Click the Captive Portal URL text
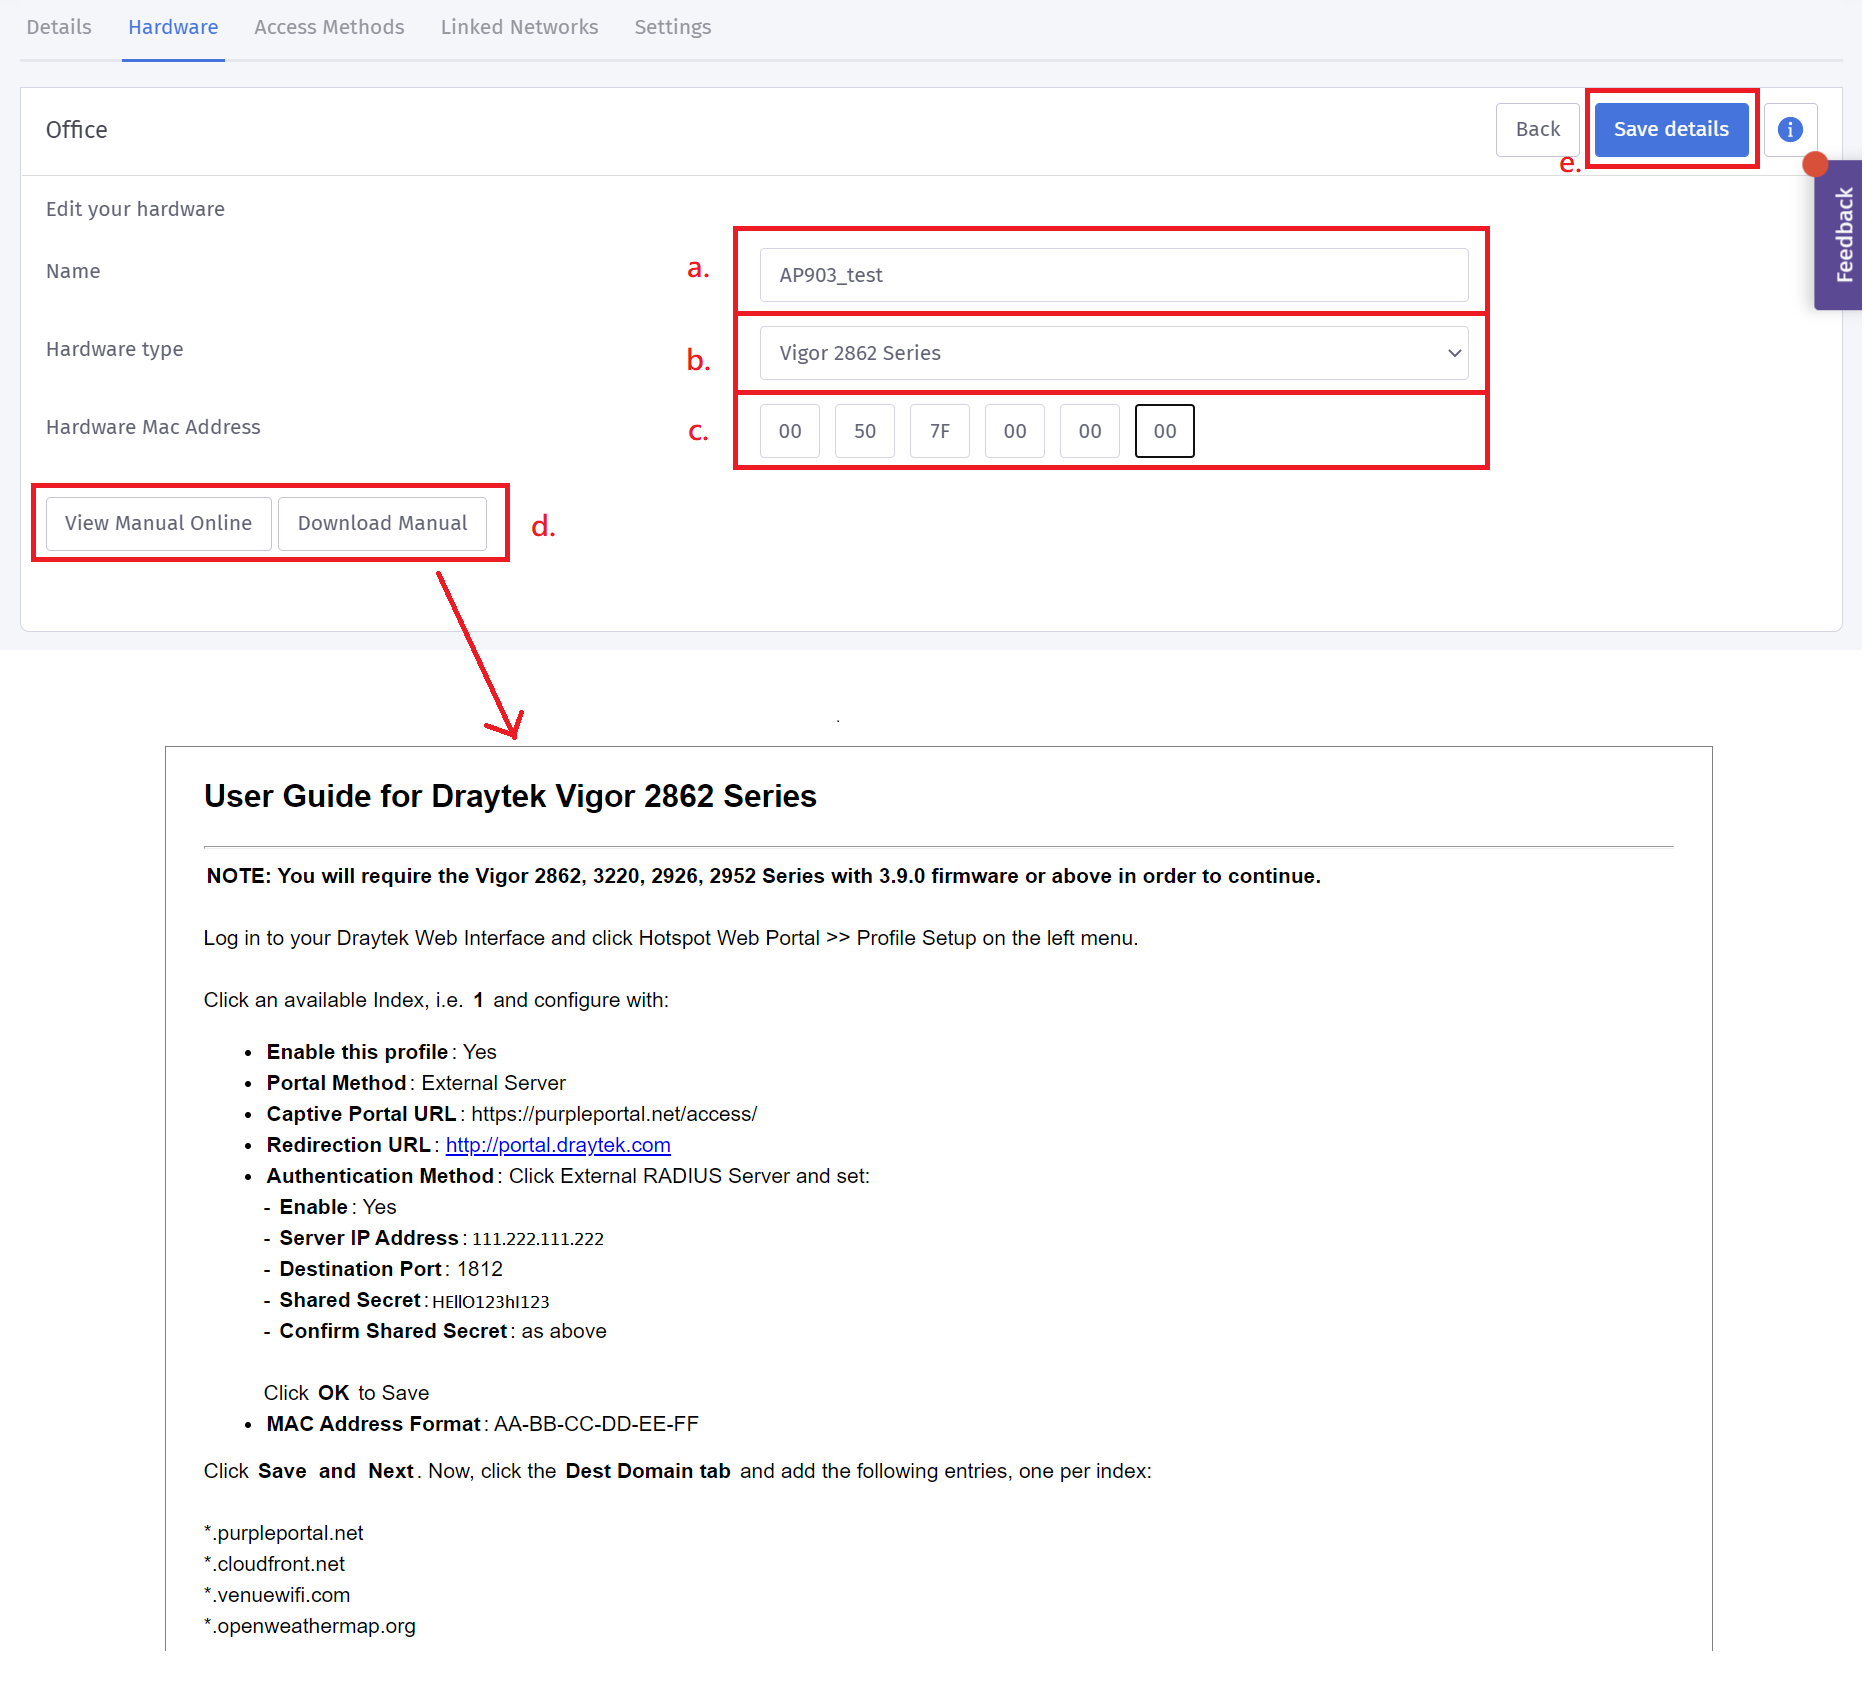The width and height of the screenshot is (1864, 1686). pos(512,1114)
